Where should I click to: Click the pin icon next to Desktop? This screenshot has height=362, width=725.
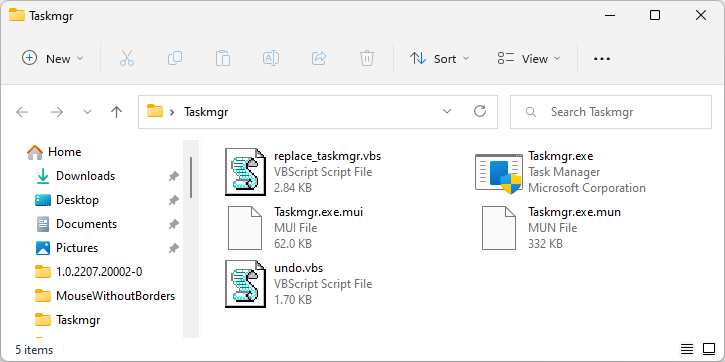click(x=173, y=200)
